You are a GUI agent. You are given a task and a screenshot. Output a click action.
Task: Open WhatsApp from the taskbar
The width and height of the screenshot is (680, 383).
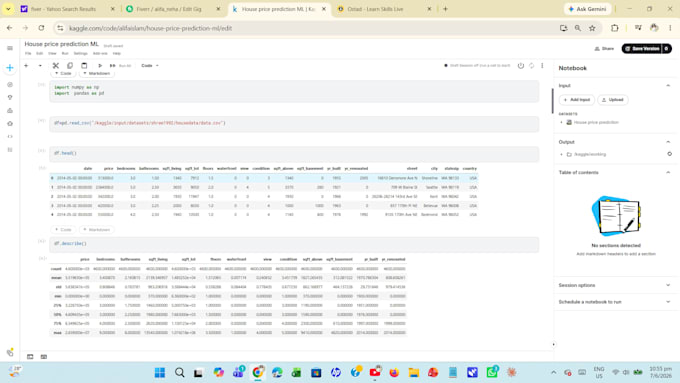point(492,373)
